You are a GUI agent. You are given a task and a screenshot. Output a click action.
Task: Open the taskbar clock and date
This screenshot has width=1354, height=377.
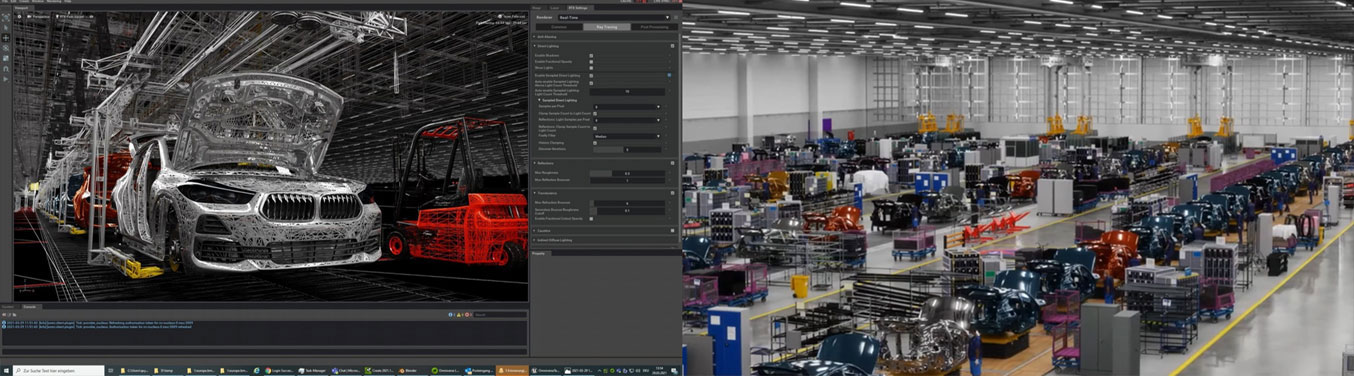click(x=659, y=370)
